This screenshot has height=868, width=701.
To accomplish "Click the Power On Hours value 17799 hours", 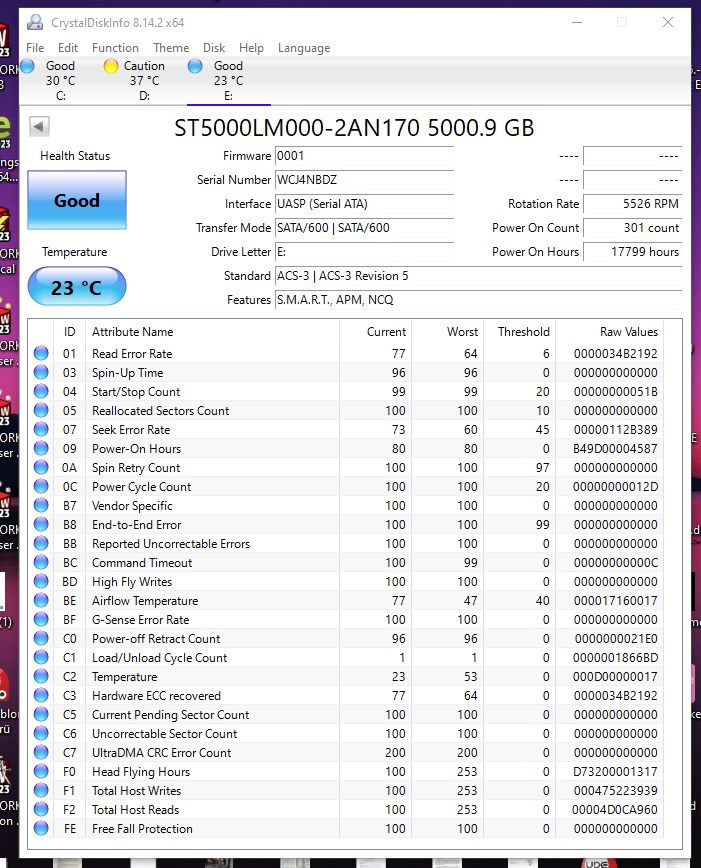I will coord(632,252).
